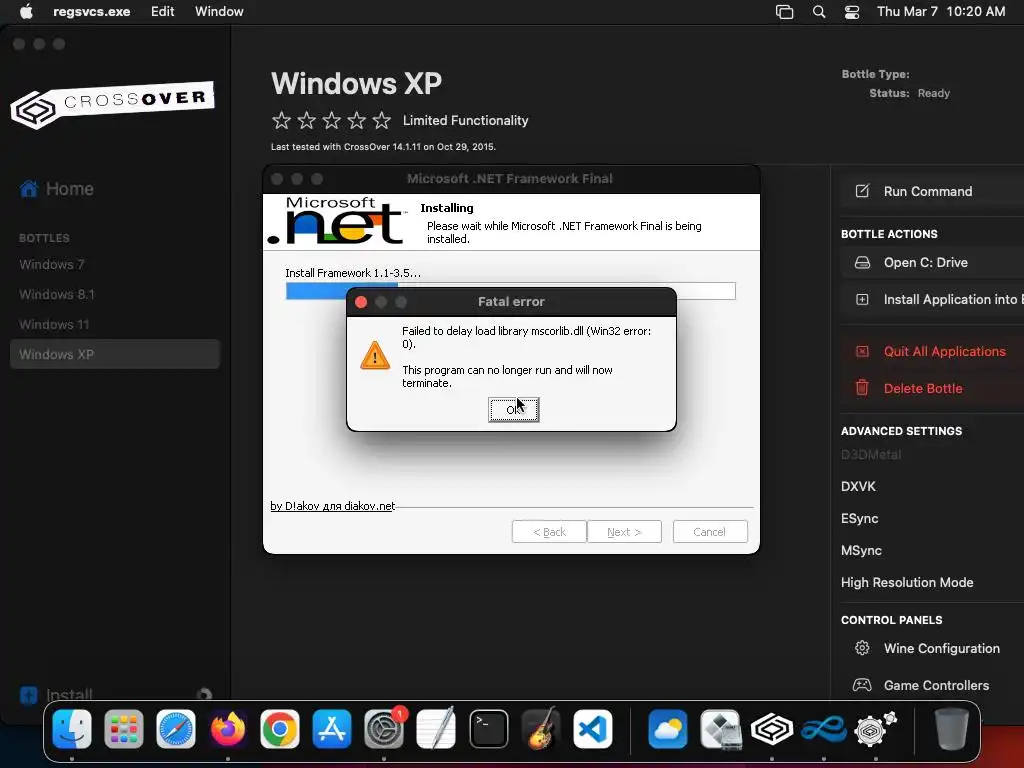The width and height of the screenshot is (1024, 768).
Task: Open GarageBand from the Dock
Action: click(541, 729)
